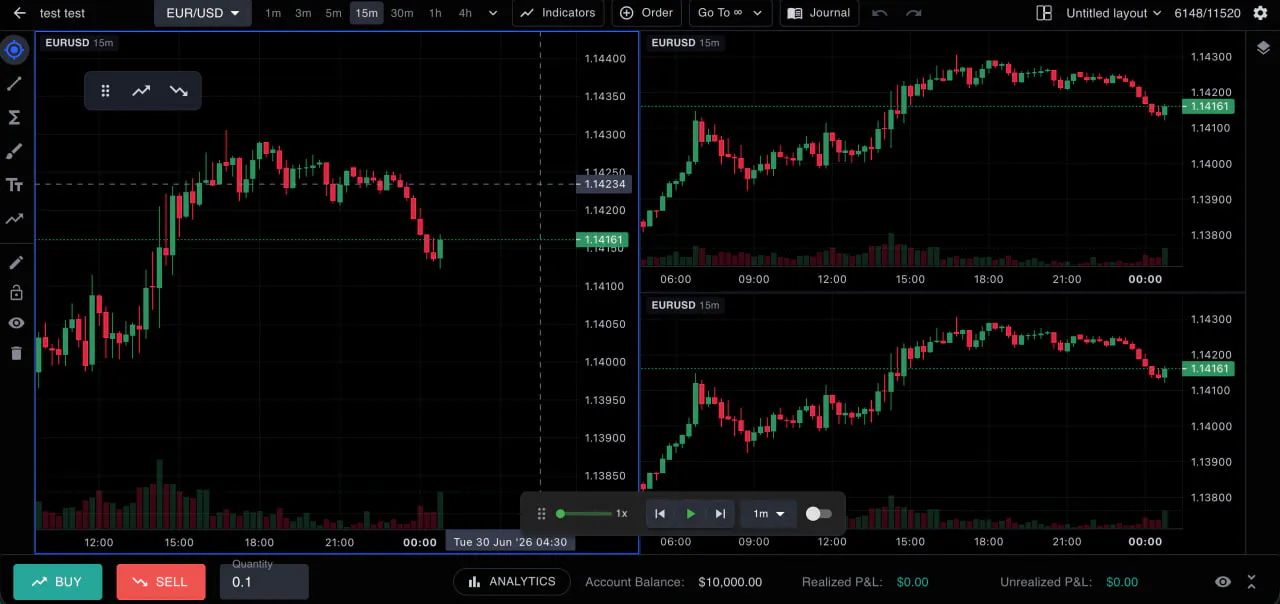Open the Indicators menu

558,13
